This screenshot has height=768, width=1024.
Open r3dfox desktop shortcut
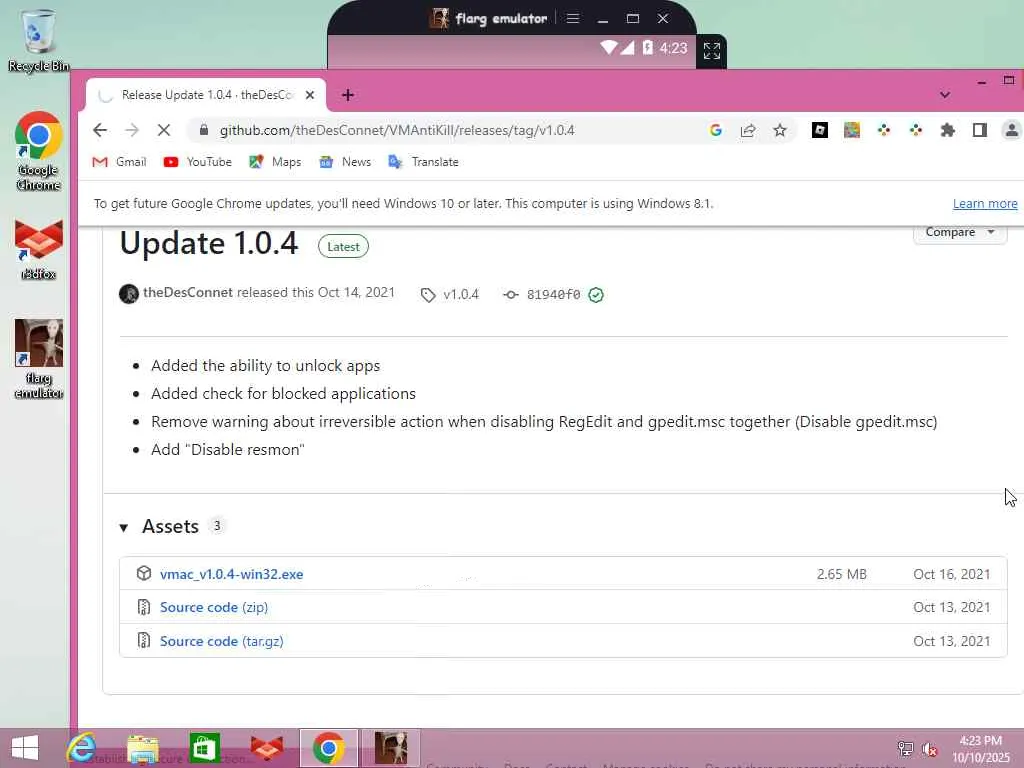coord(39,249)
